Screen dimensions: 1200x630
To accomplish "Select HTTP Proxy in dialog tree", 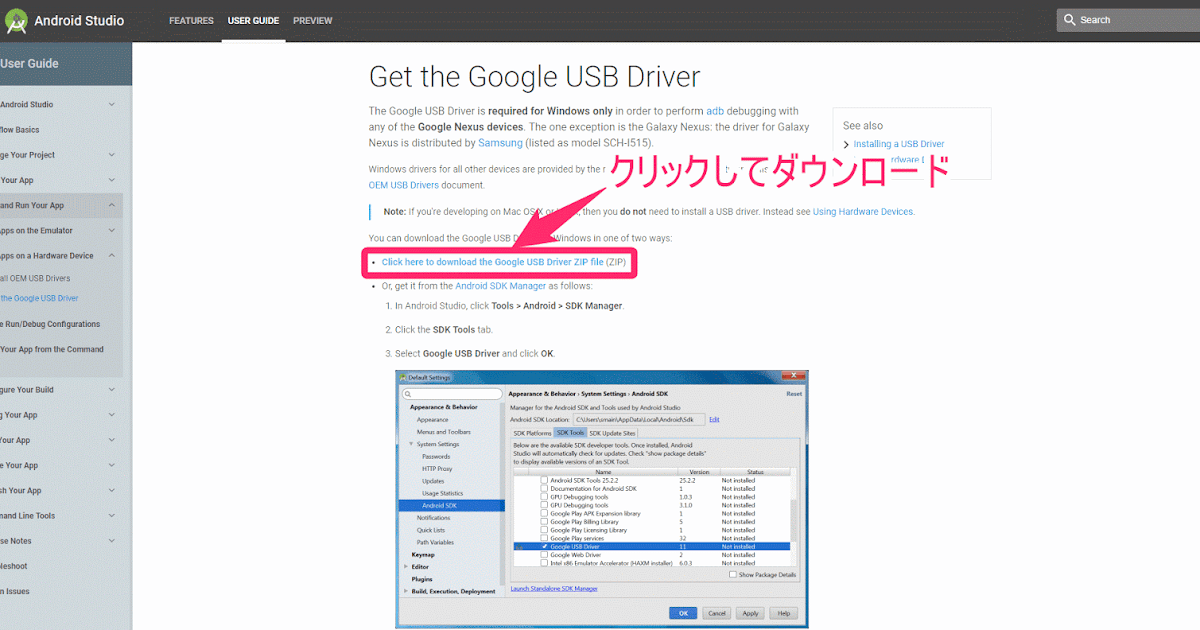I will (x=437, y=469).
